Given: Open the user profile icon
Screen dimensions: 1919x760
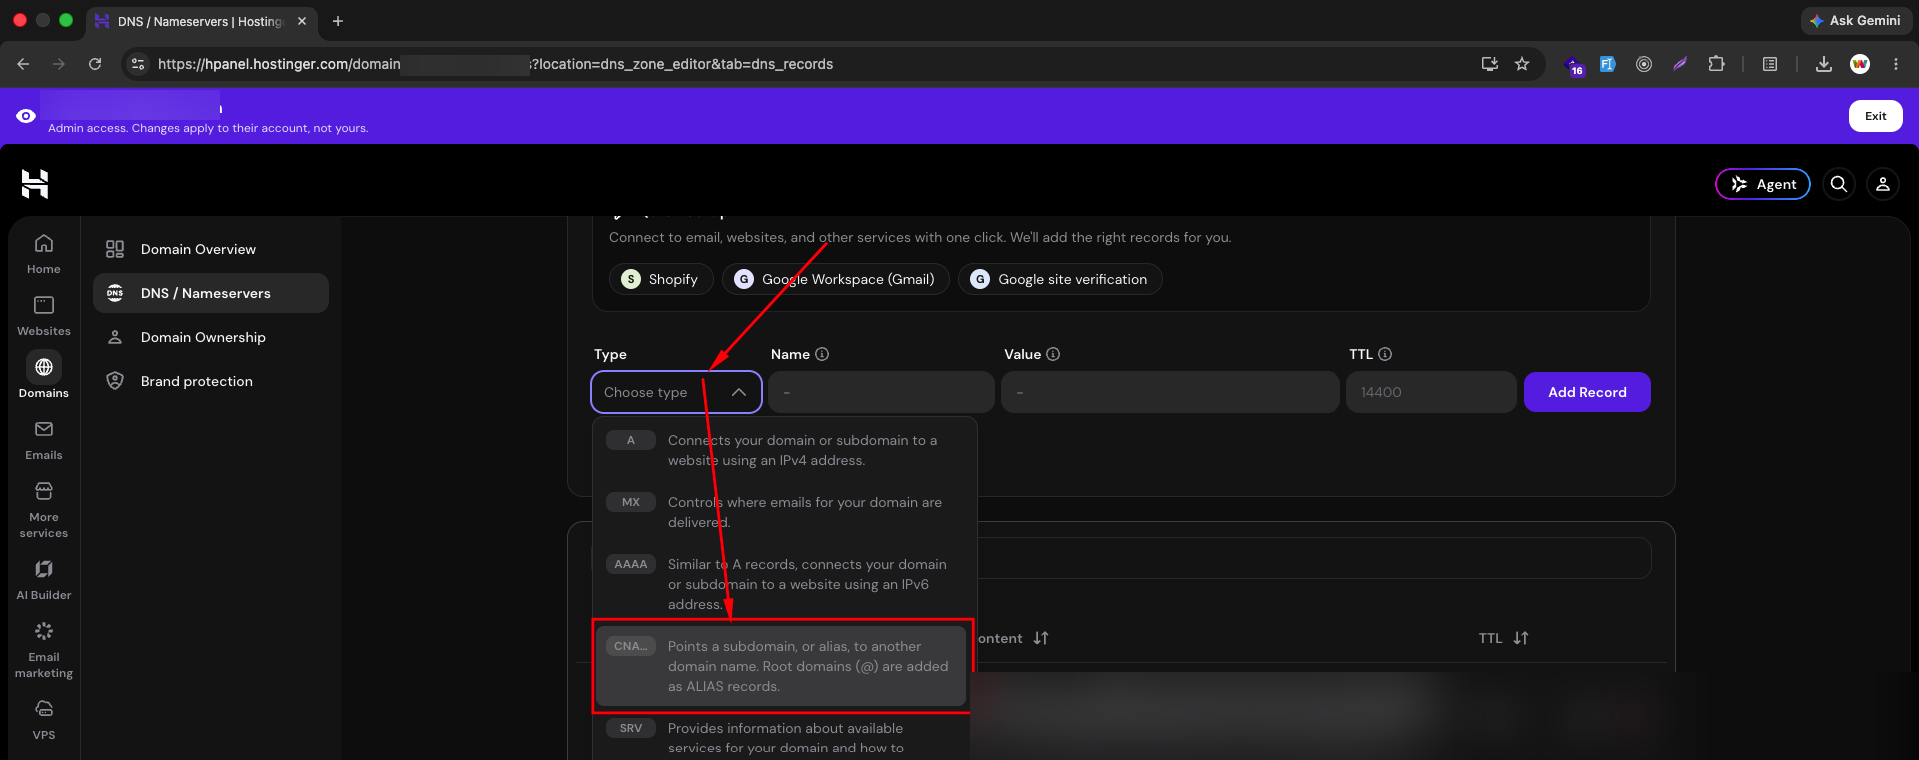Looking at the screenshot, I should (1883, 184).
